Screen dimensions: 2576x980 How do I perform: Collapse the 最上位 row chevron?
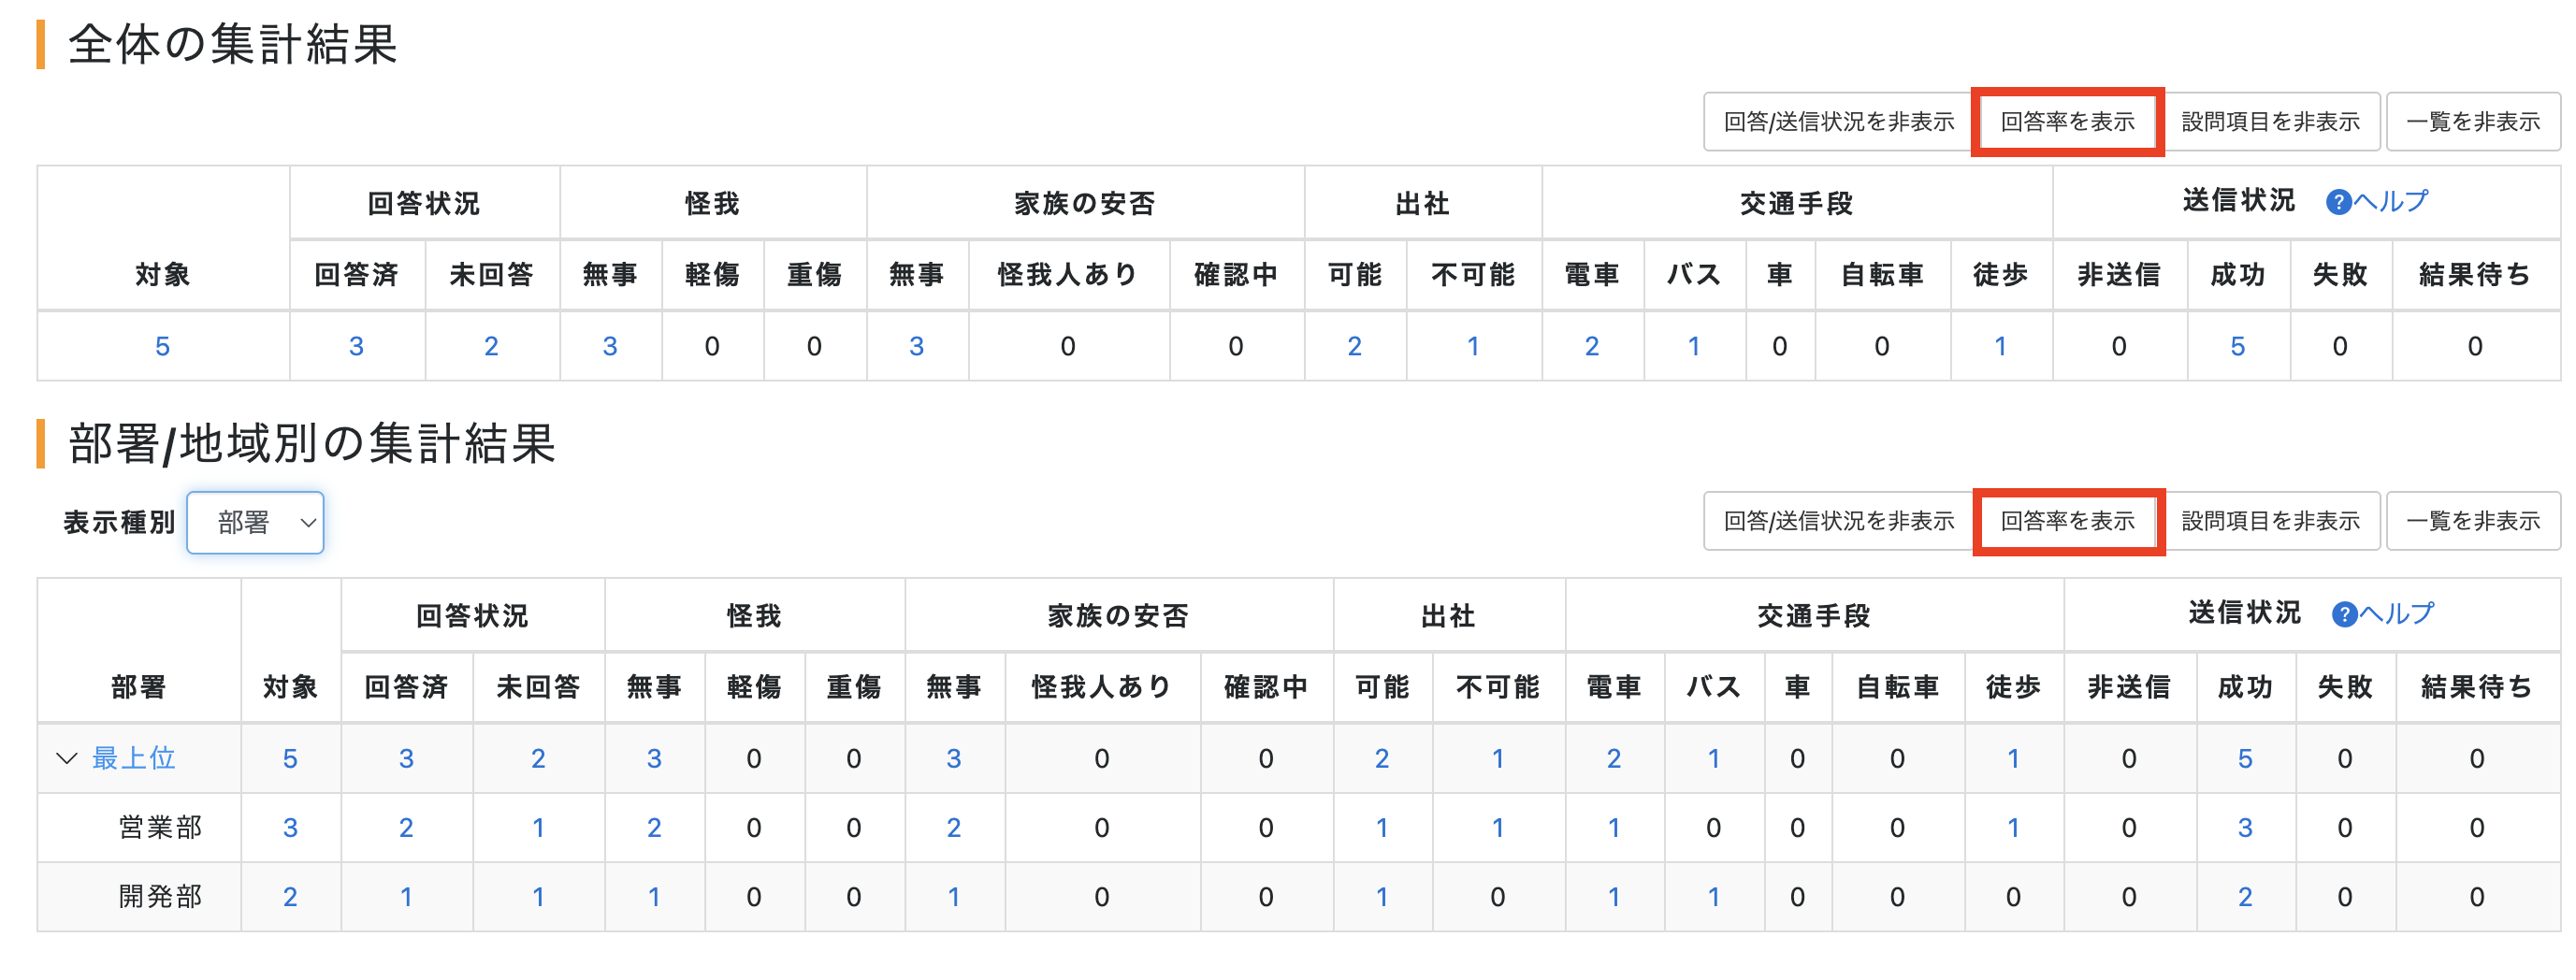point(67,758)
